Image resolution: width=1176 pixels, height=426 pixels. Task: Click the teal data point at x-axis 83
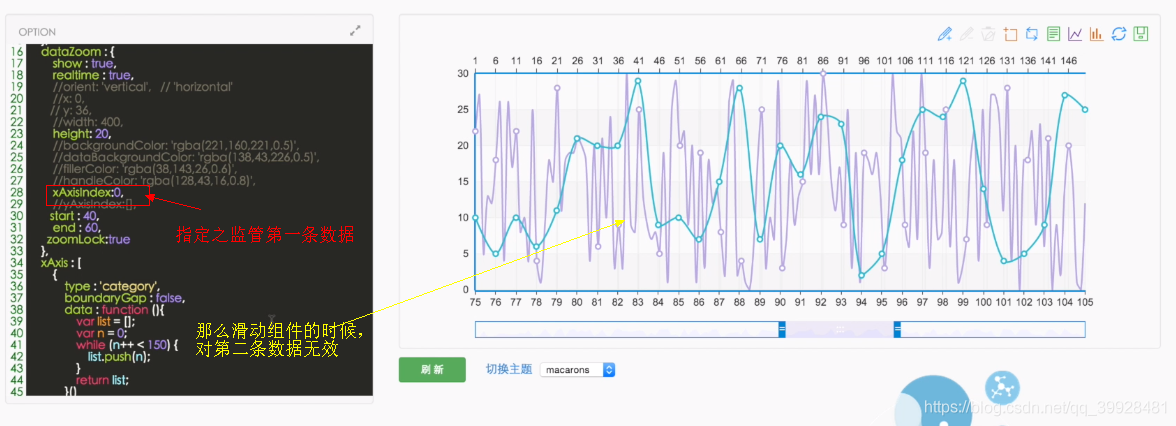638,81
